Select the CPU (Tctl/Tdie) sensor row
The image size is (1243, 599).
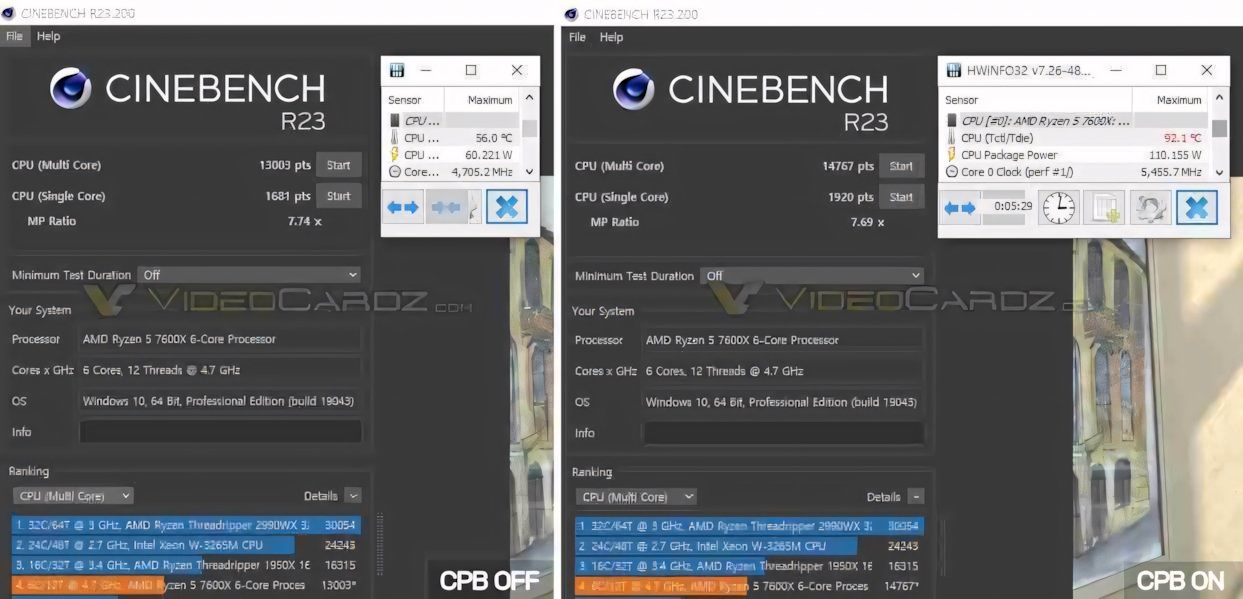coord(1075,138)
